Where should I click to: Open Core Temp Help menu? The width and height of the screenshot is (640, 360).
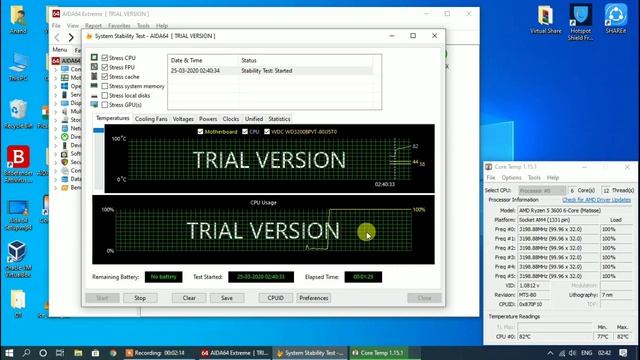553,178
